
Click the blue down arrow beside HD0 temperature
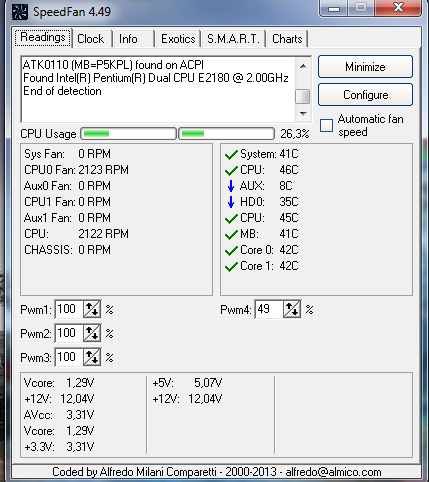[x=231, y=202]
